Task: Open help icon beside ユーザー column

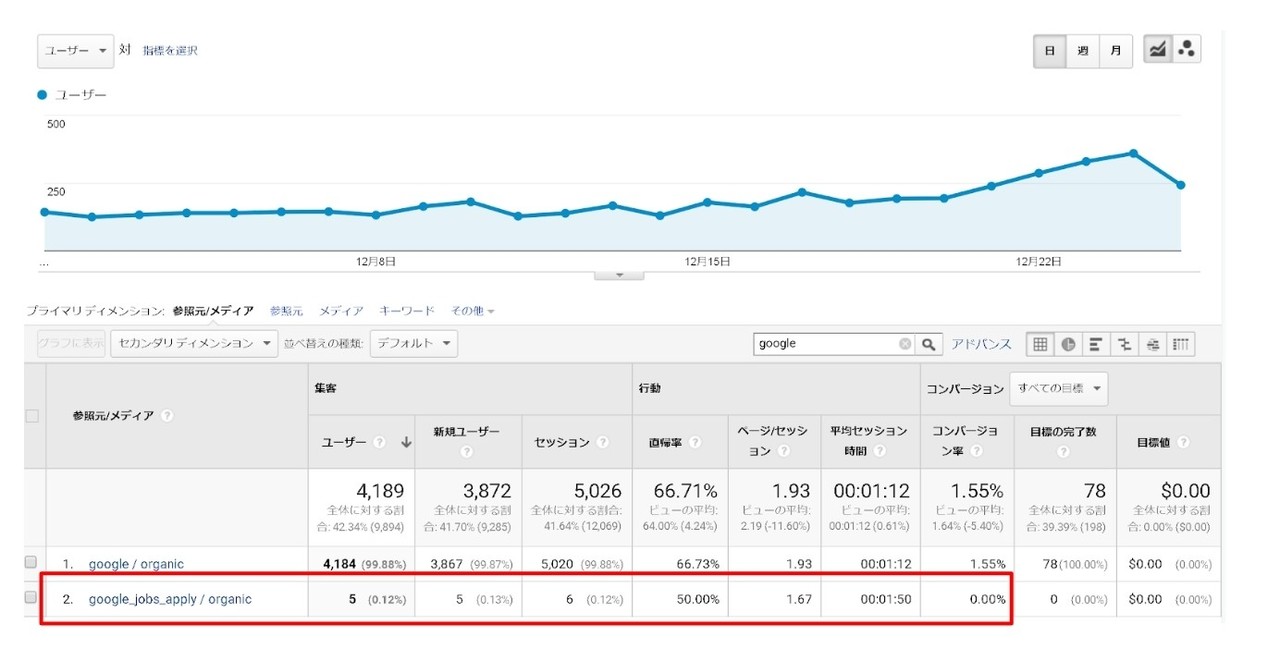Action: [380, 442]
